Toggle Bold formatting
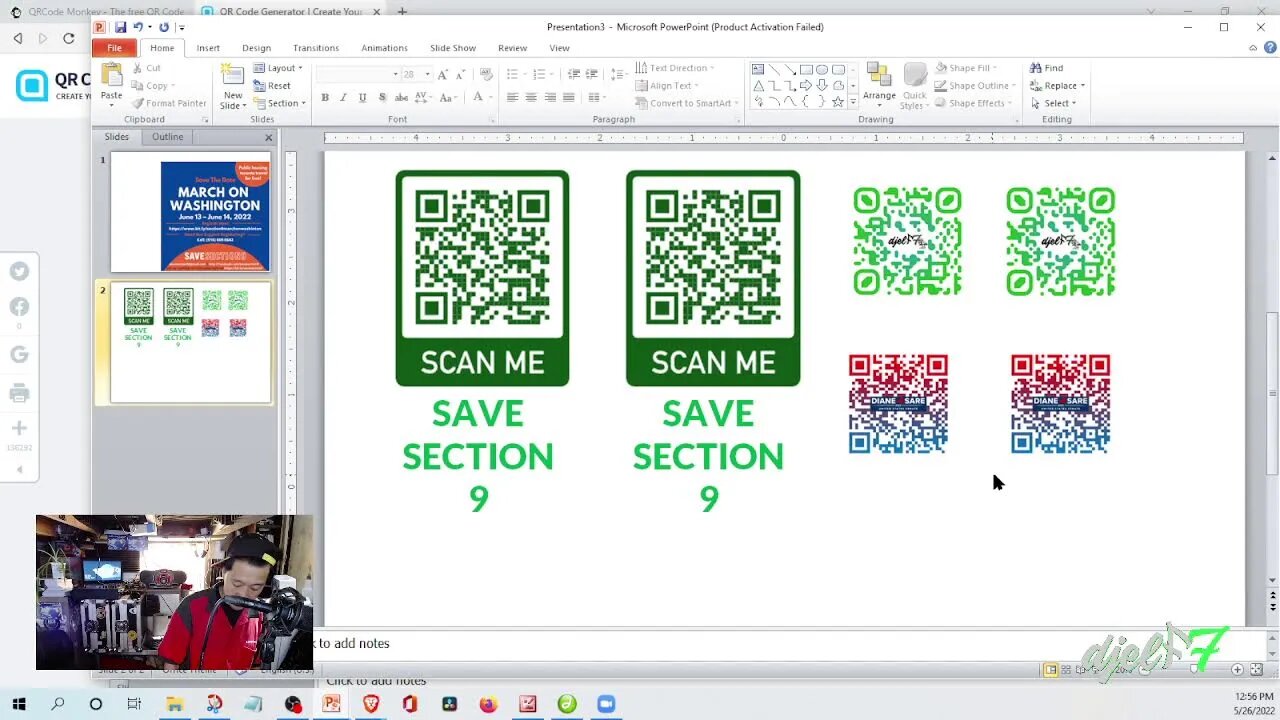This screenshot has height=720, width=1280. click(x=325, y=98)
